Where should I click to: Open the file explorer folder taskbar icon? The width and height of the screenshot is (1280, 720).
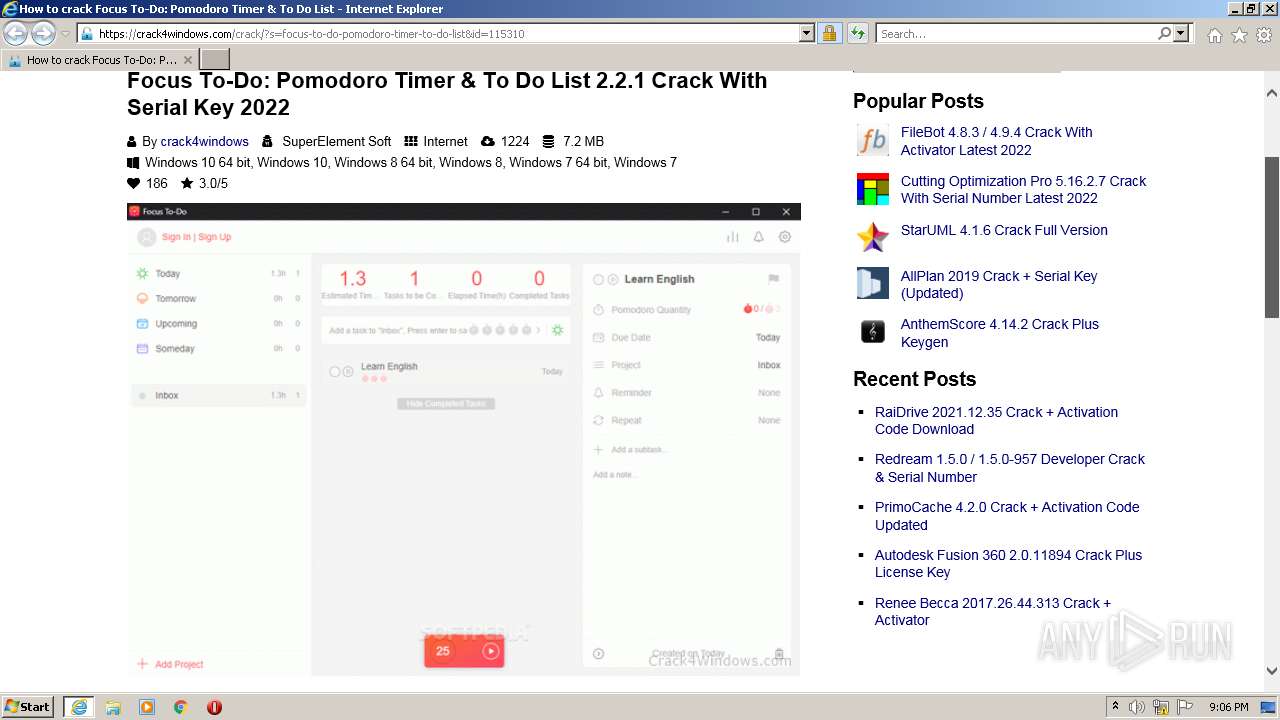(113, 707)
